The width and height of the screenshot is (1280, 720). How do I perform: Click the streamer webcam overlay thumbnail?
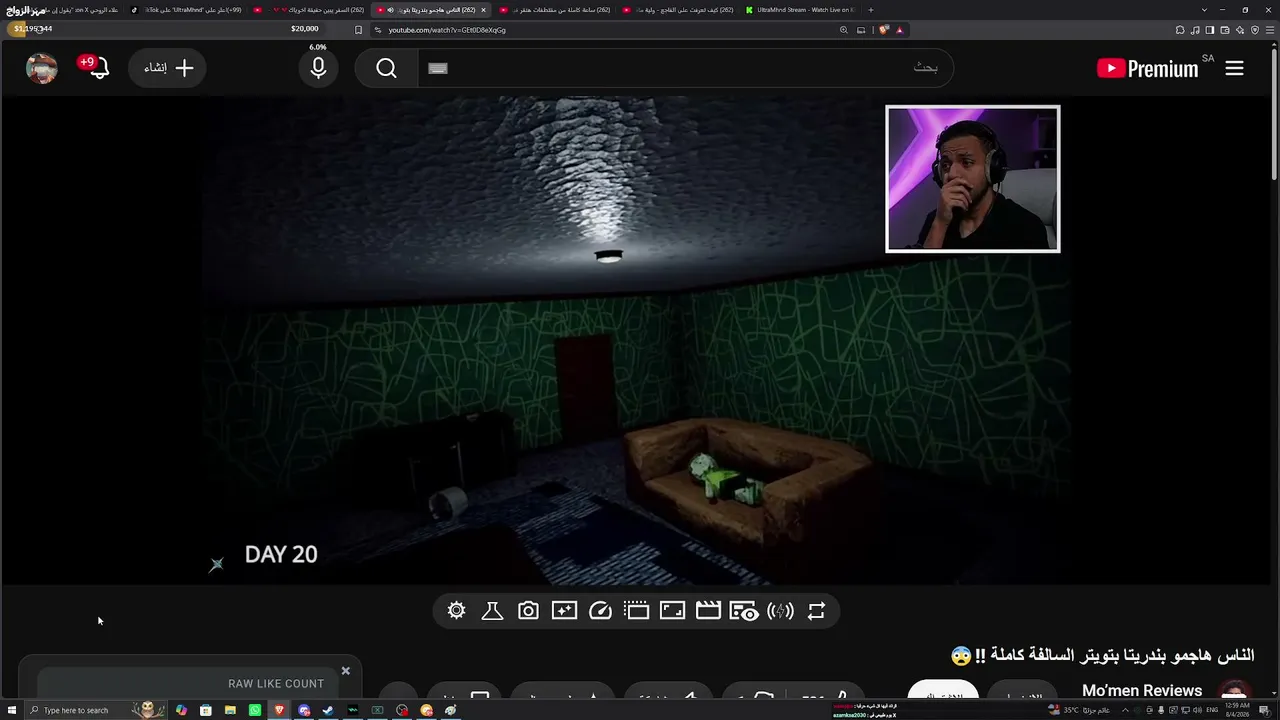point(972,179)
